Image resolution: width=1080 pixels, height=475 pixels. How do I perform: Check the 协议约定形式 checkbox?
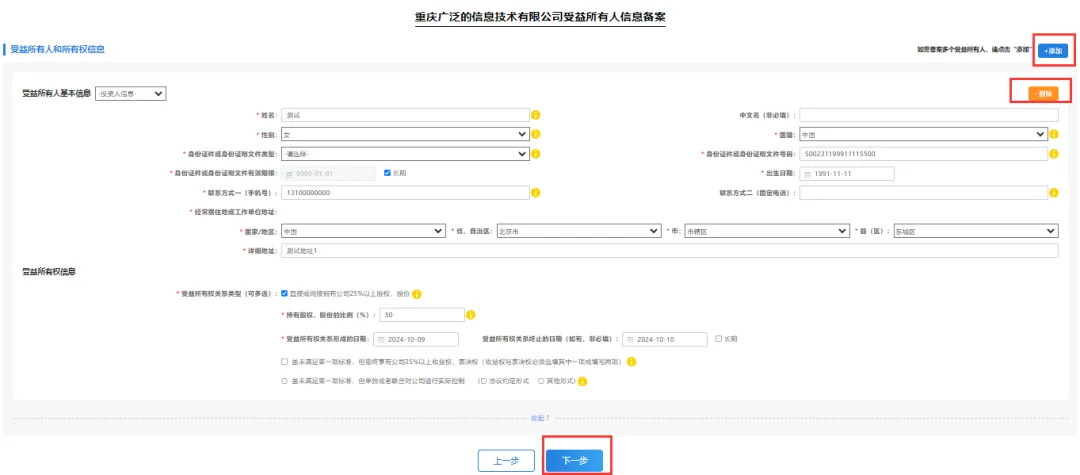[484, 380]
